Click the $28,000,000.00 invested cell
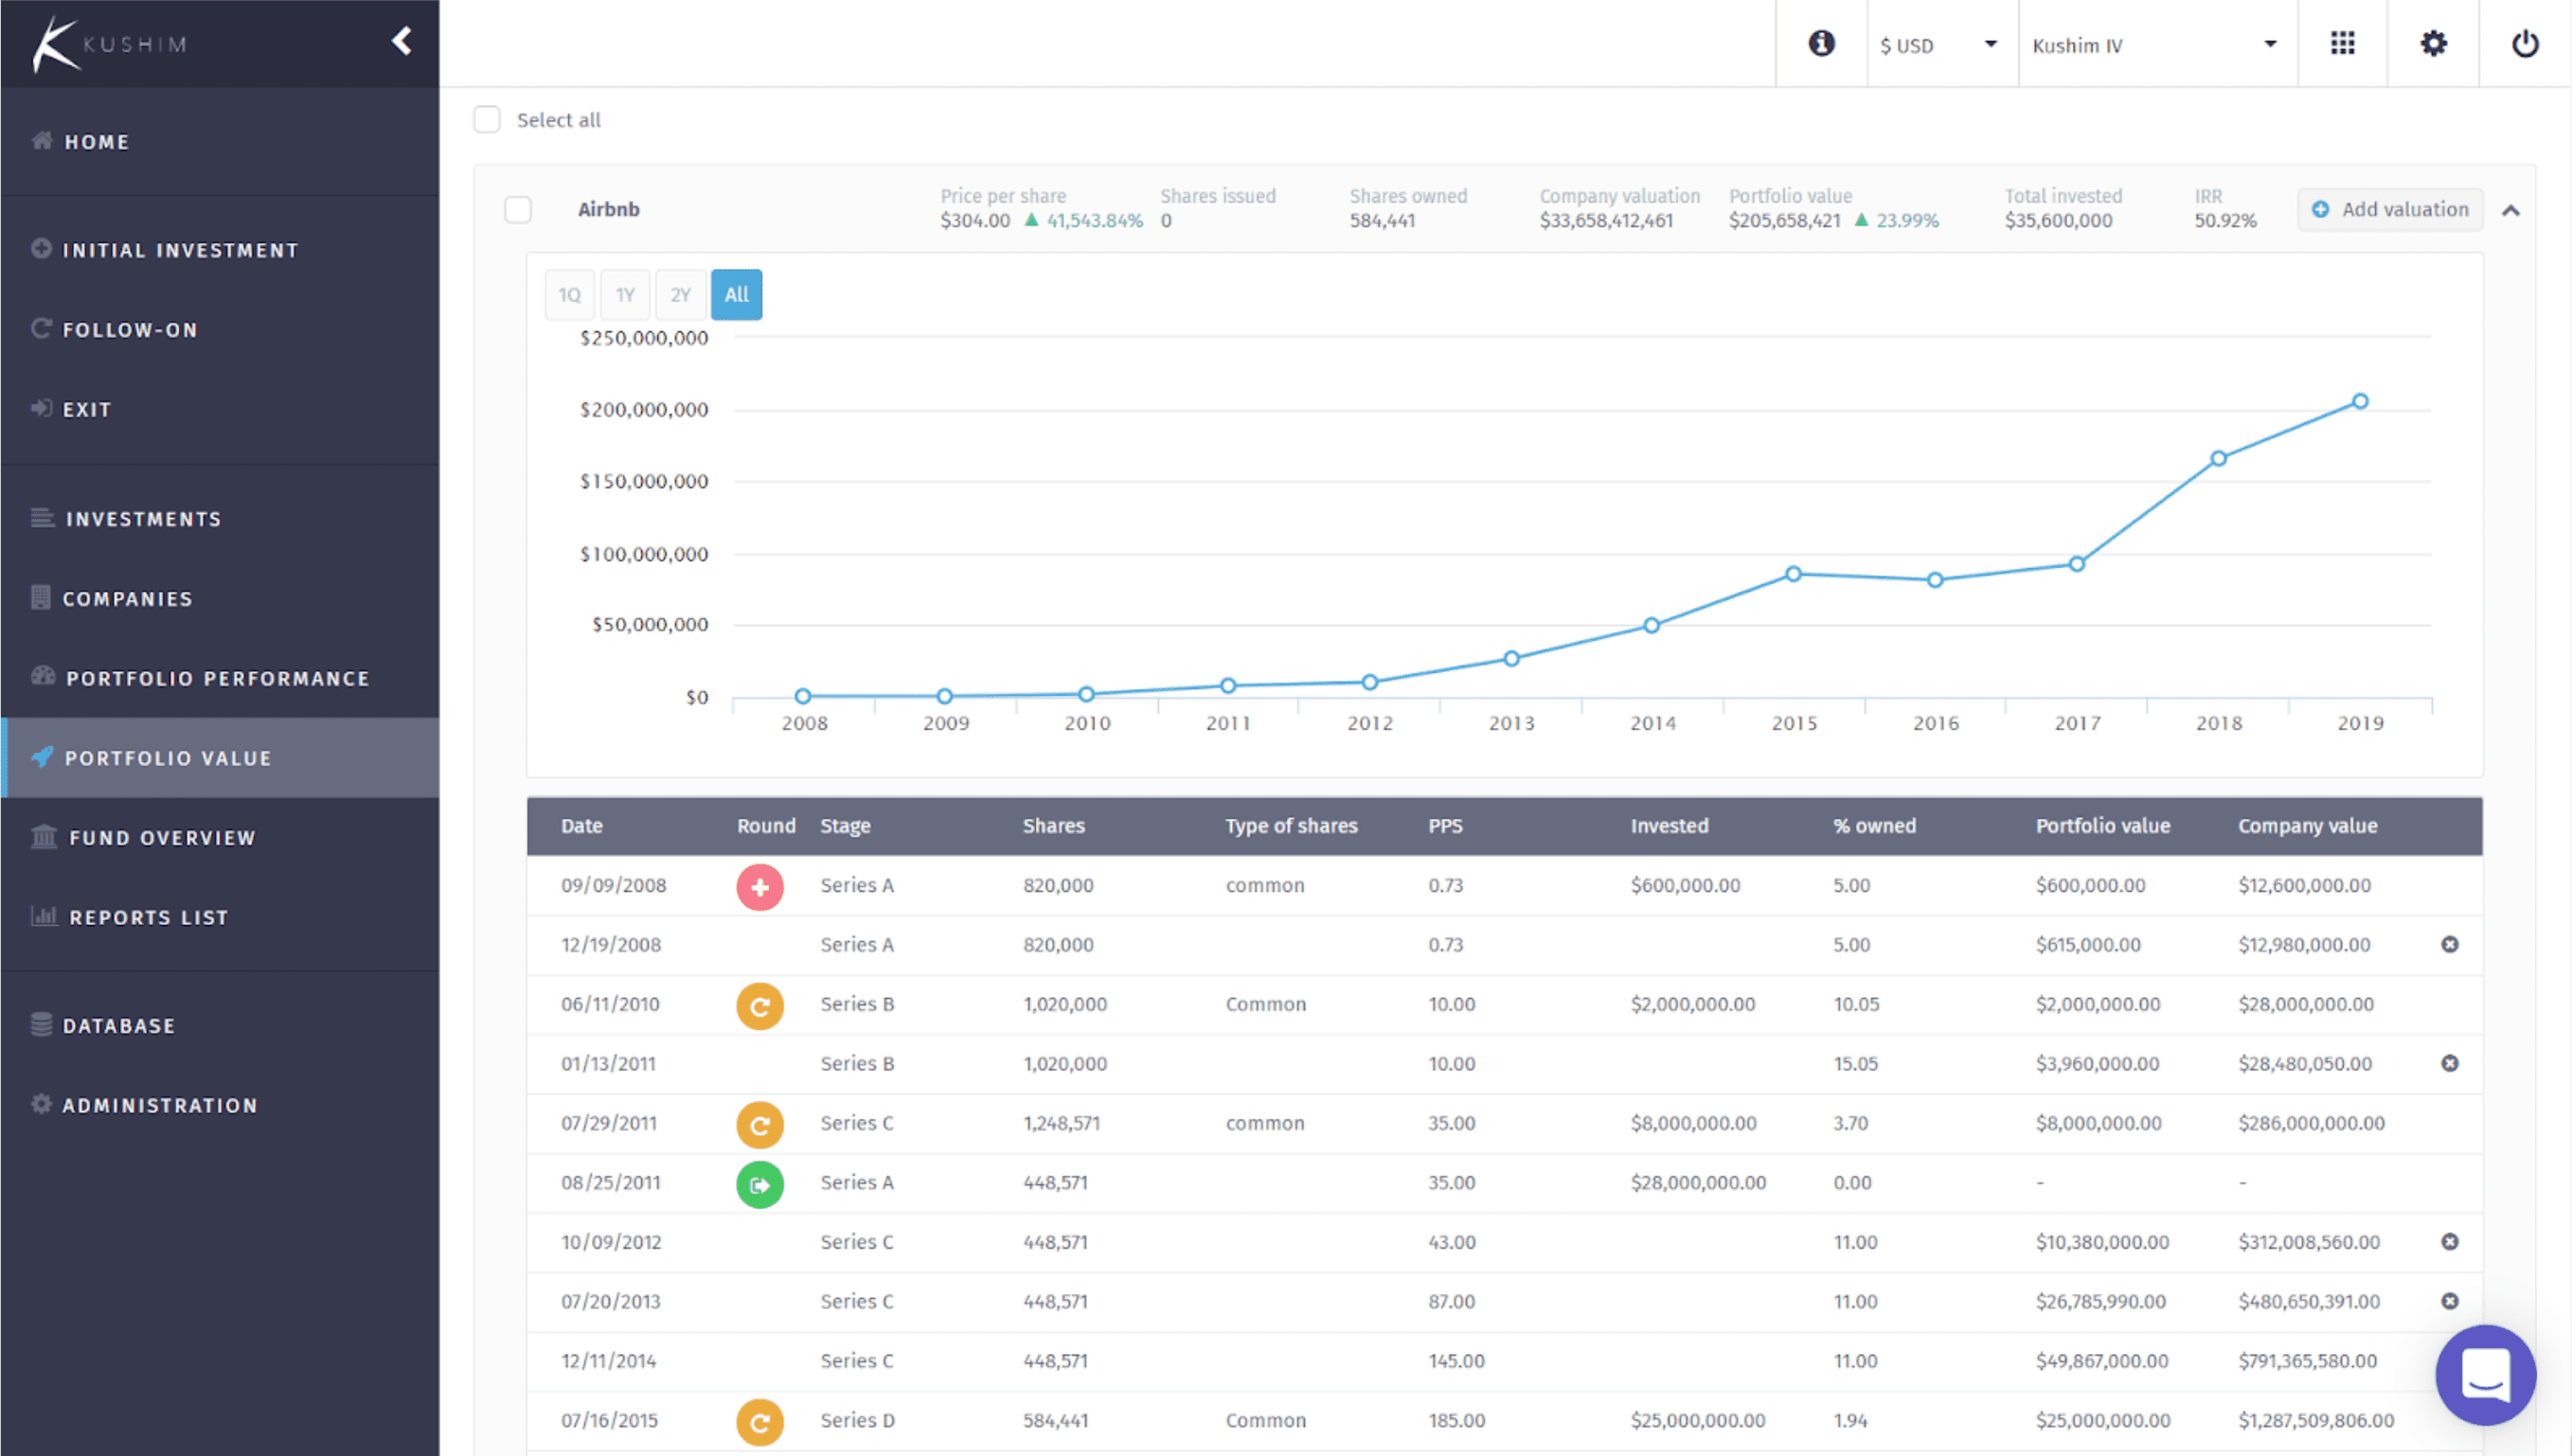This screenshot has height=1456, width=2572. click(1699, 1183)
